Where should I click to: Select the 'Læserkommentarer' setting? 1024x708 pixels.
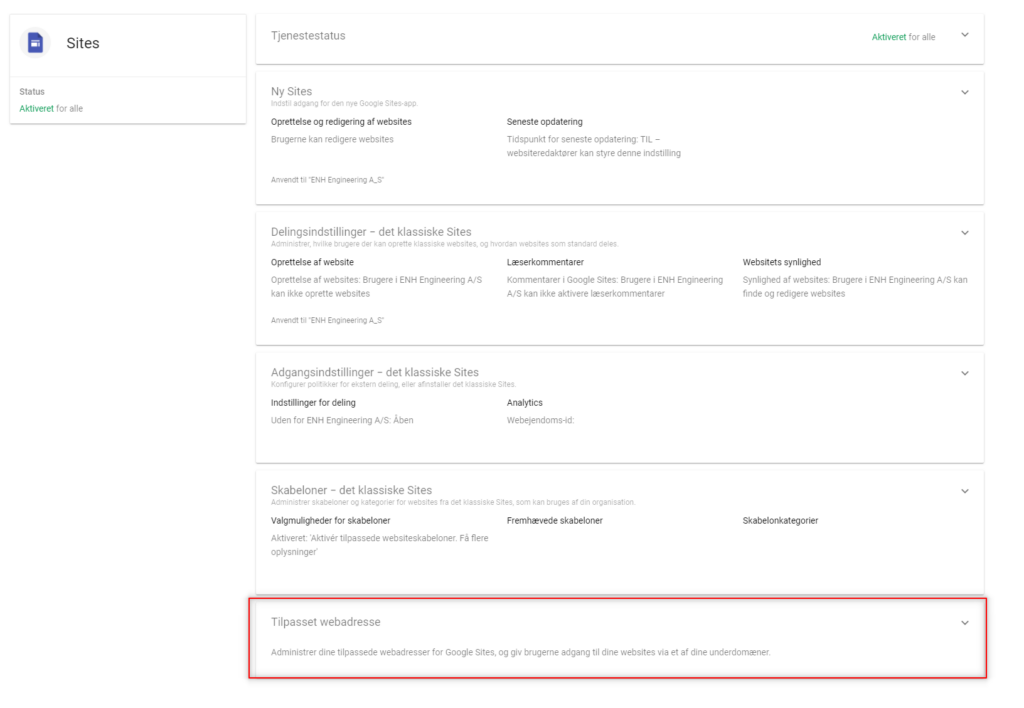click(545, 262)
